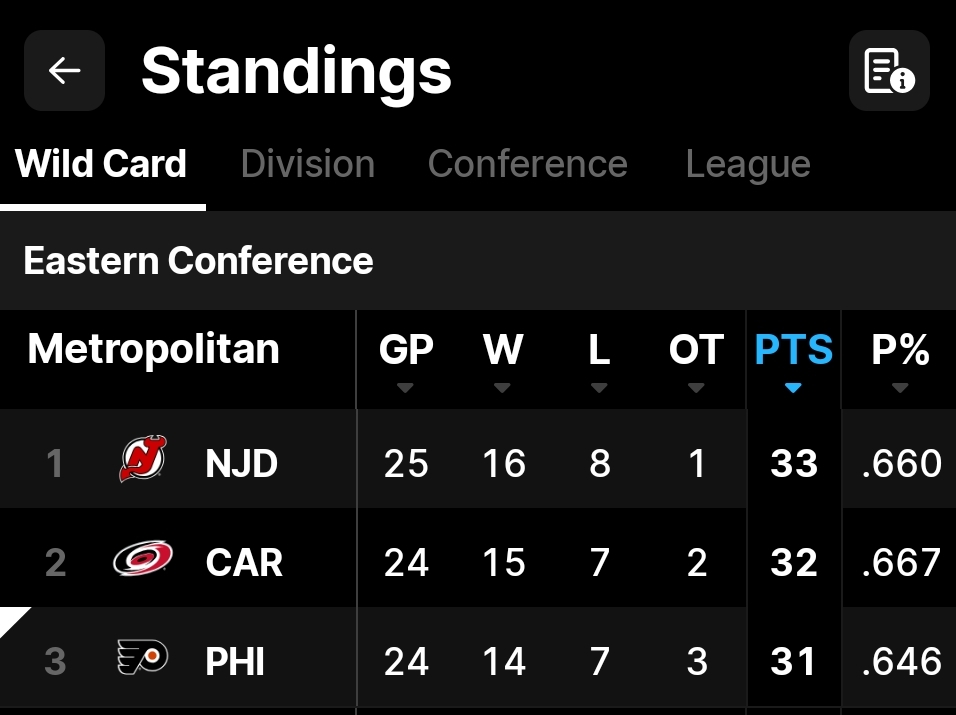
Task: Tap the Philadelphia Flyers logo
Action: (143, 659)
